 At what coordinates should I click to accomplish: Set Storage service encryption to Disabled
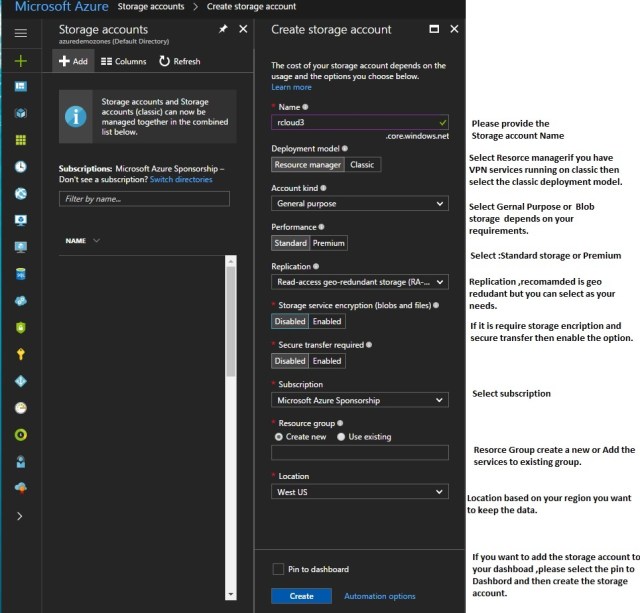290,322
